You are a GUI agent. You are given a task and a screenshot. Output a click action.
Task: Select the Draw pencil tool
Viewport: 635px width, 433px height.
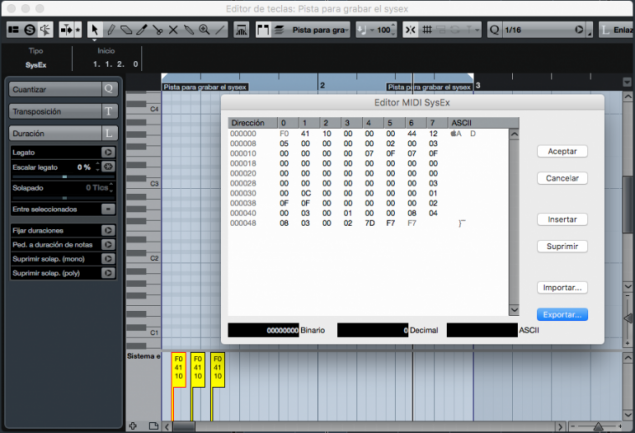[113, 30]
